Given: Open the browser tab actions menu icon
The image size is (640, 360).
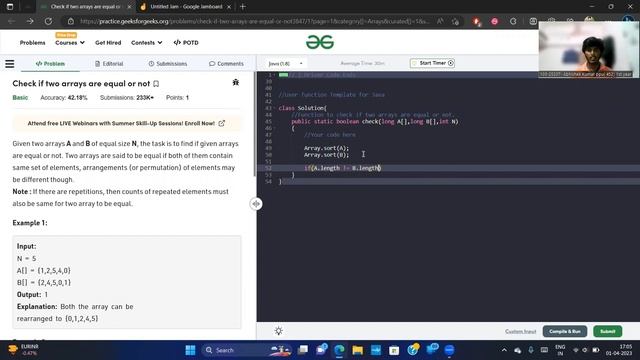Looking at the screenshot, I should pyautogui.click(x=10, y=7).
